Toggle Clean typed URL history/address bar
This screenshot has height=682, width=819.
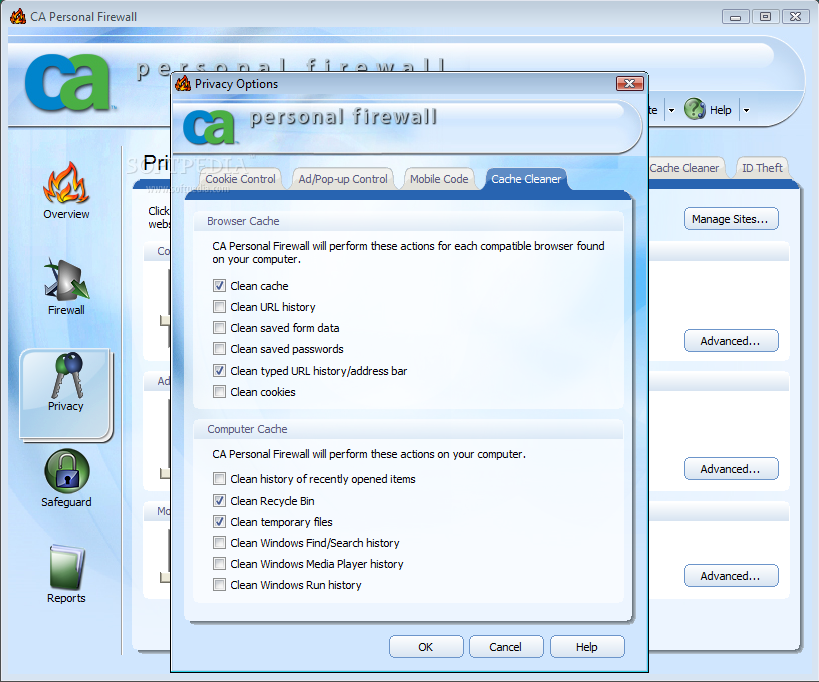(x=219, y=371)
